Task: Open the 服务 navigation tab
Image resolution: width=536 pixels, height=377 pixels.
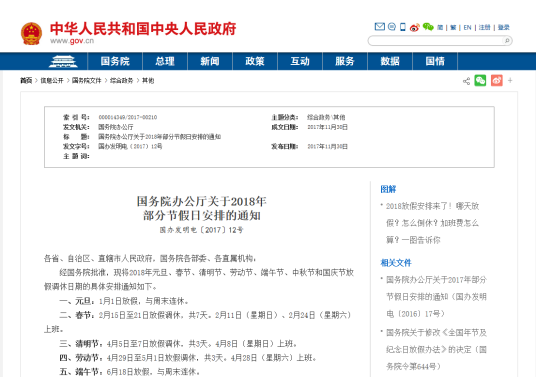Action: point(345,62)
